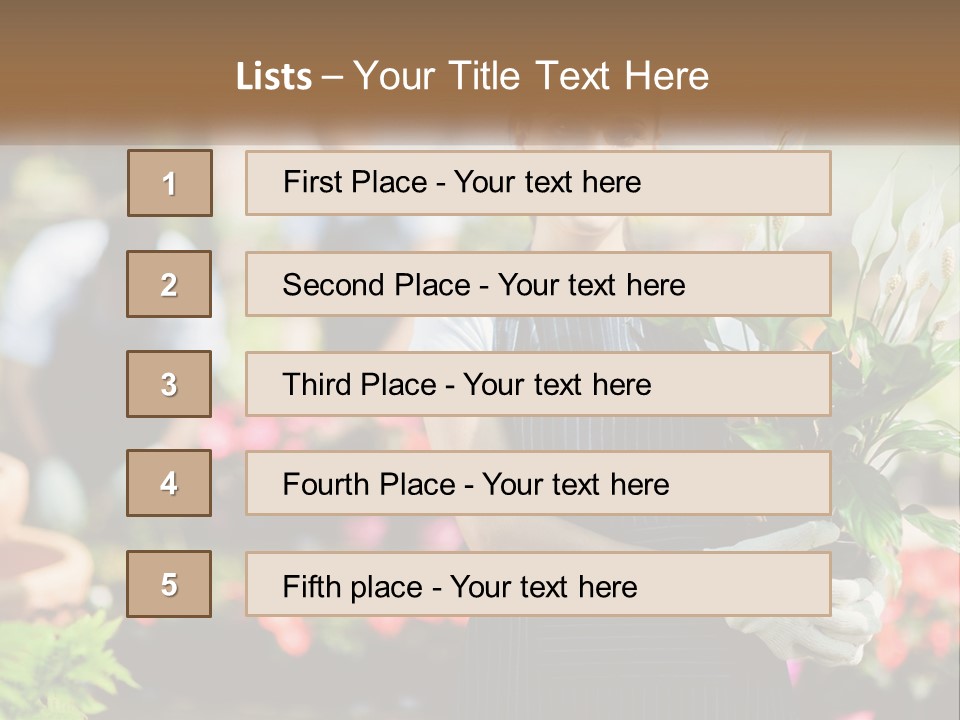Click the number 3 box
The width and height of the screenshot is (960, 720).
tap(169, 384)
